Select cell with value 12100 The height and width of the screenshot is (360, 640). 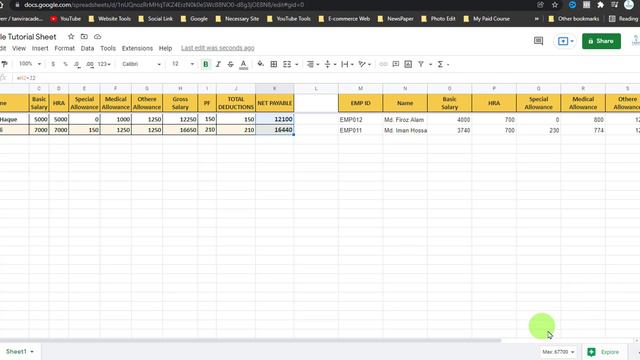pos(275,119)
